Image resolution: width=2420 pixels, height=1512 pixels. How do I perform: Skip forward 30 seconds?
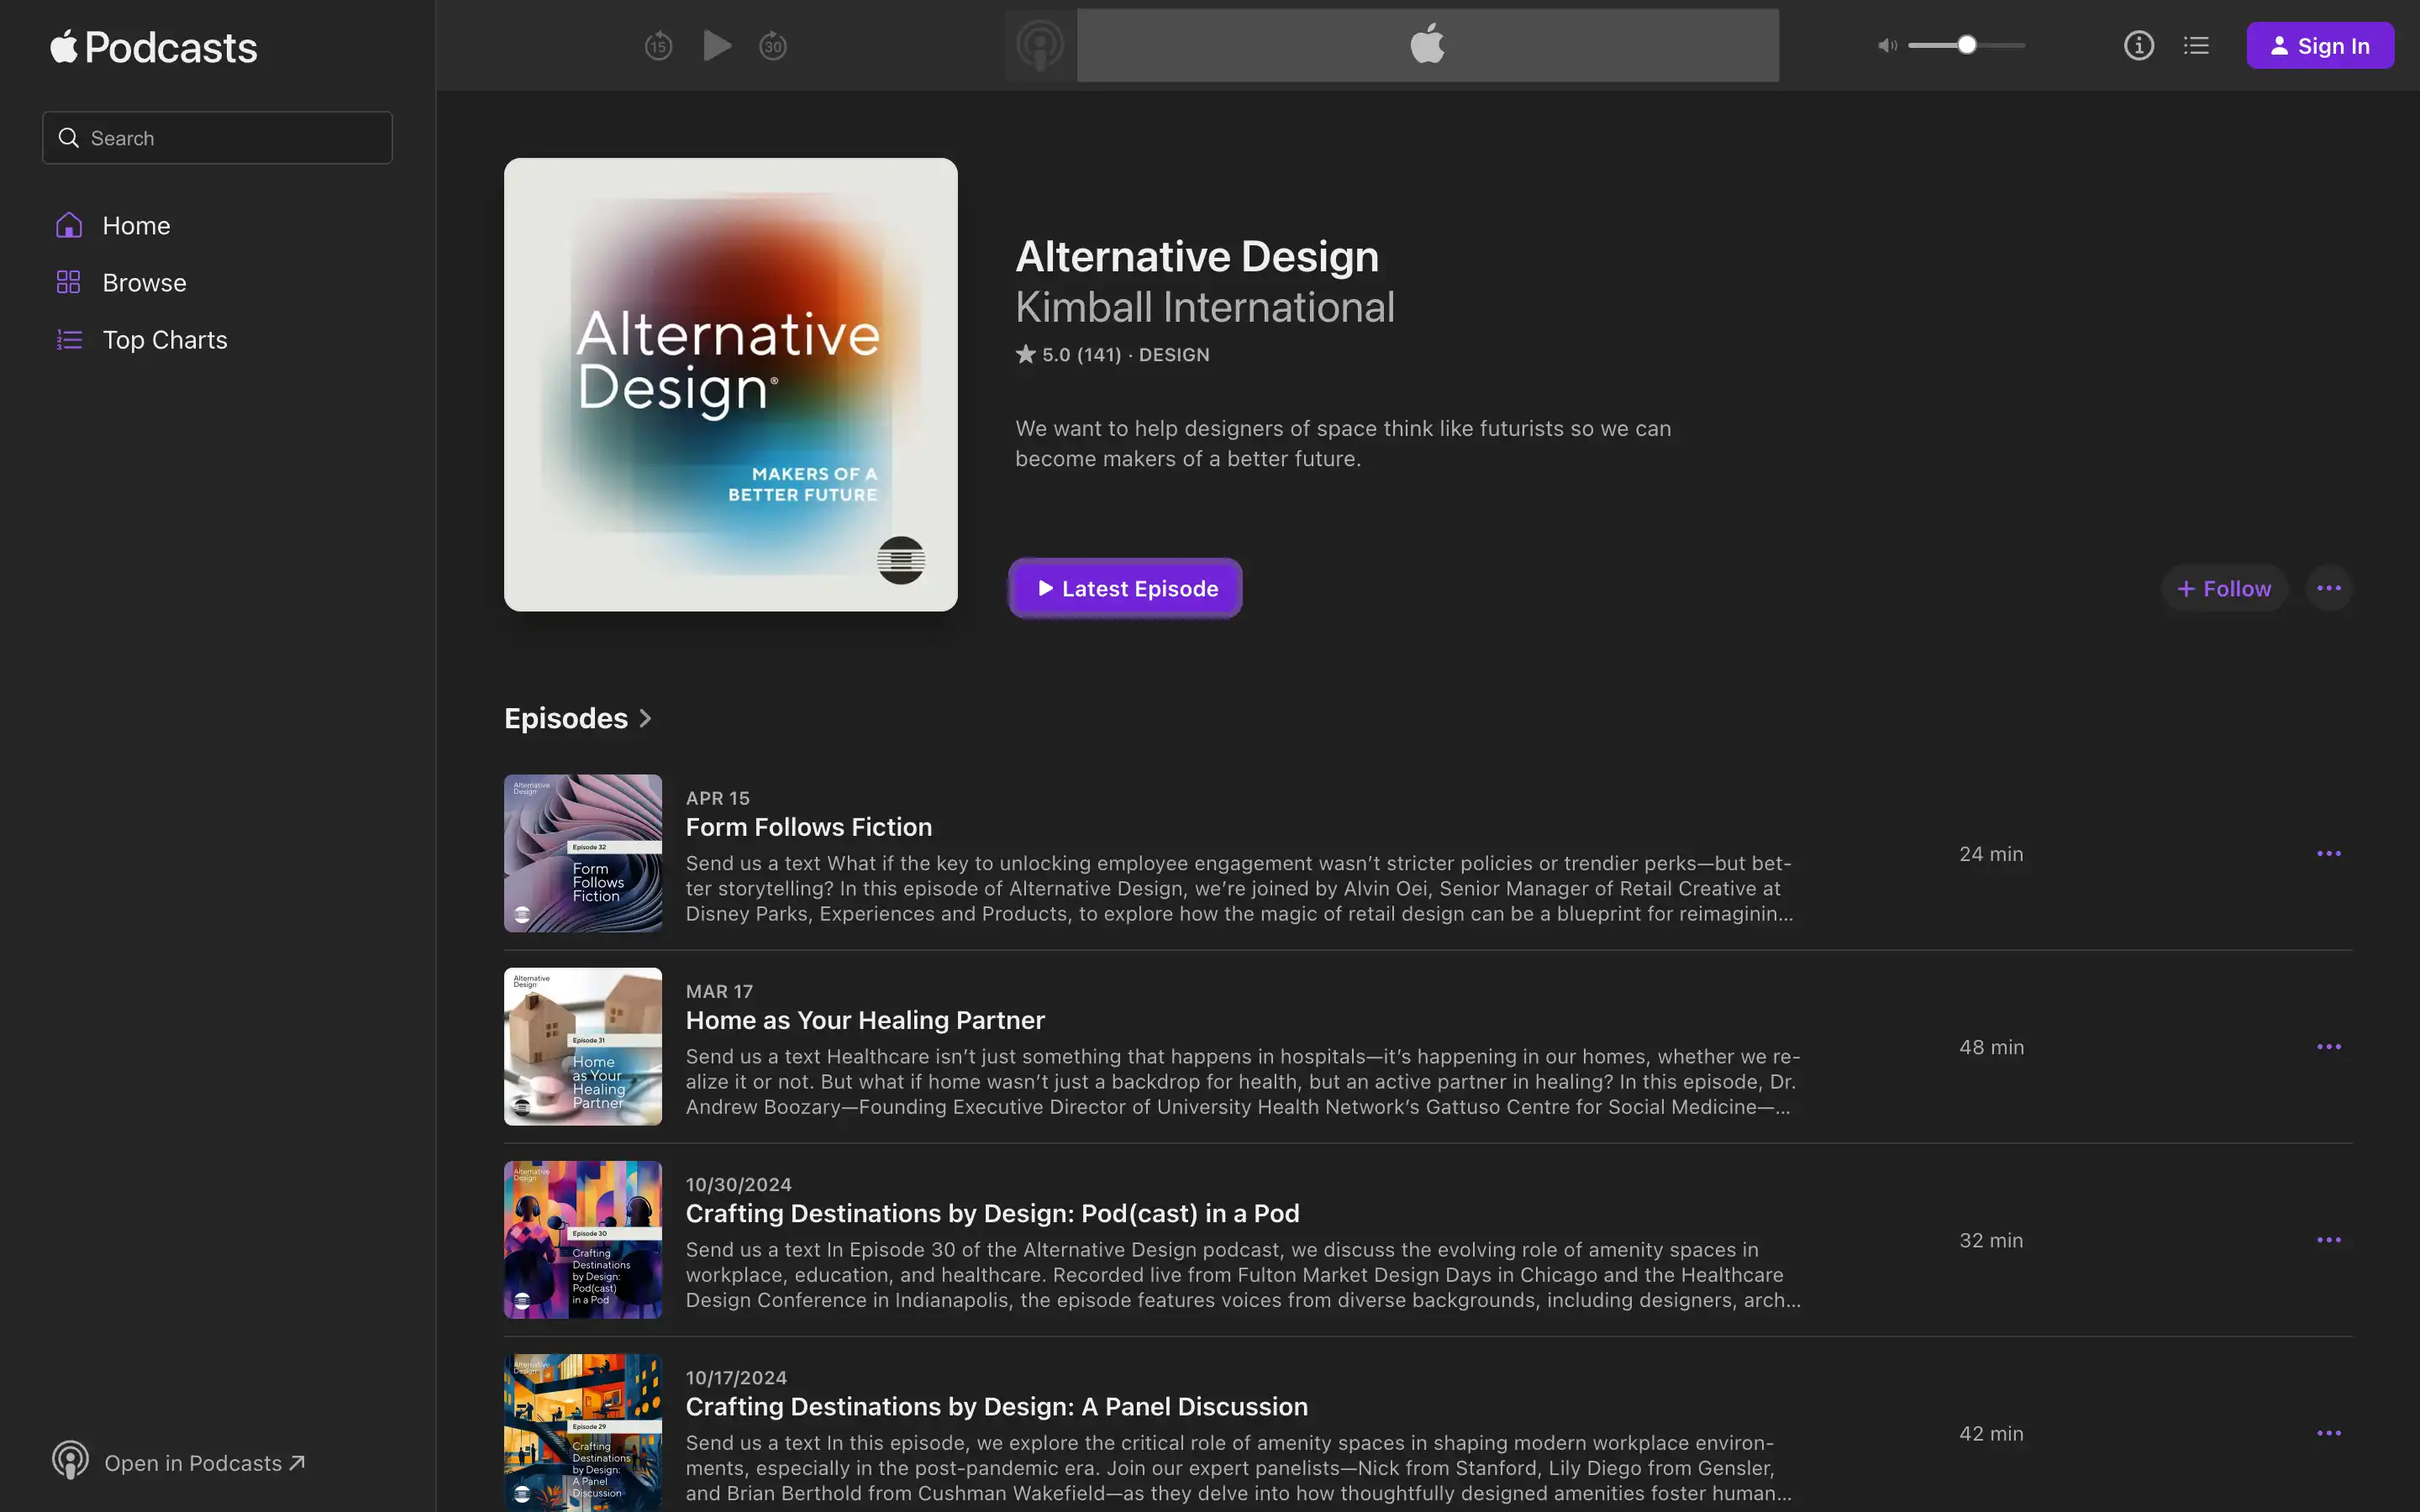click(x=773, y=46)
